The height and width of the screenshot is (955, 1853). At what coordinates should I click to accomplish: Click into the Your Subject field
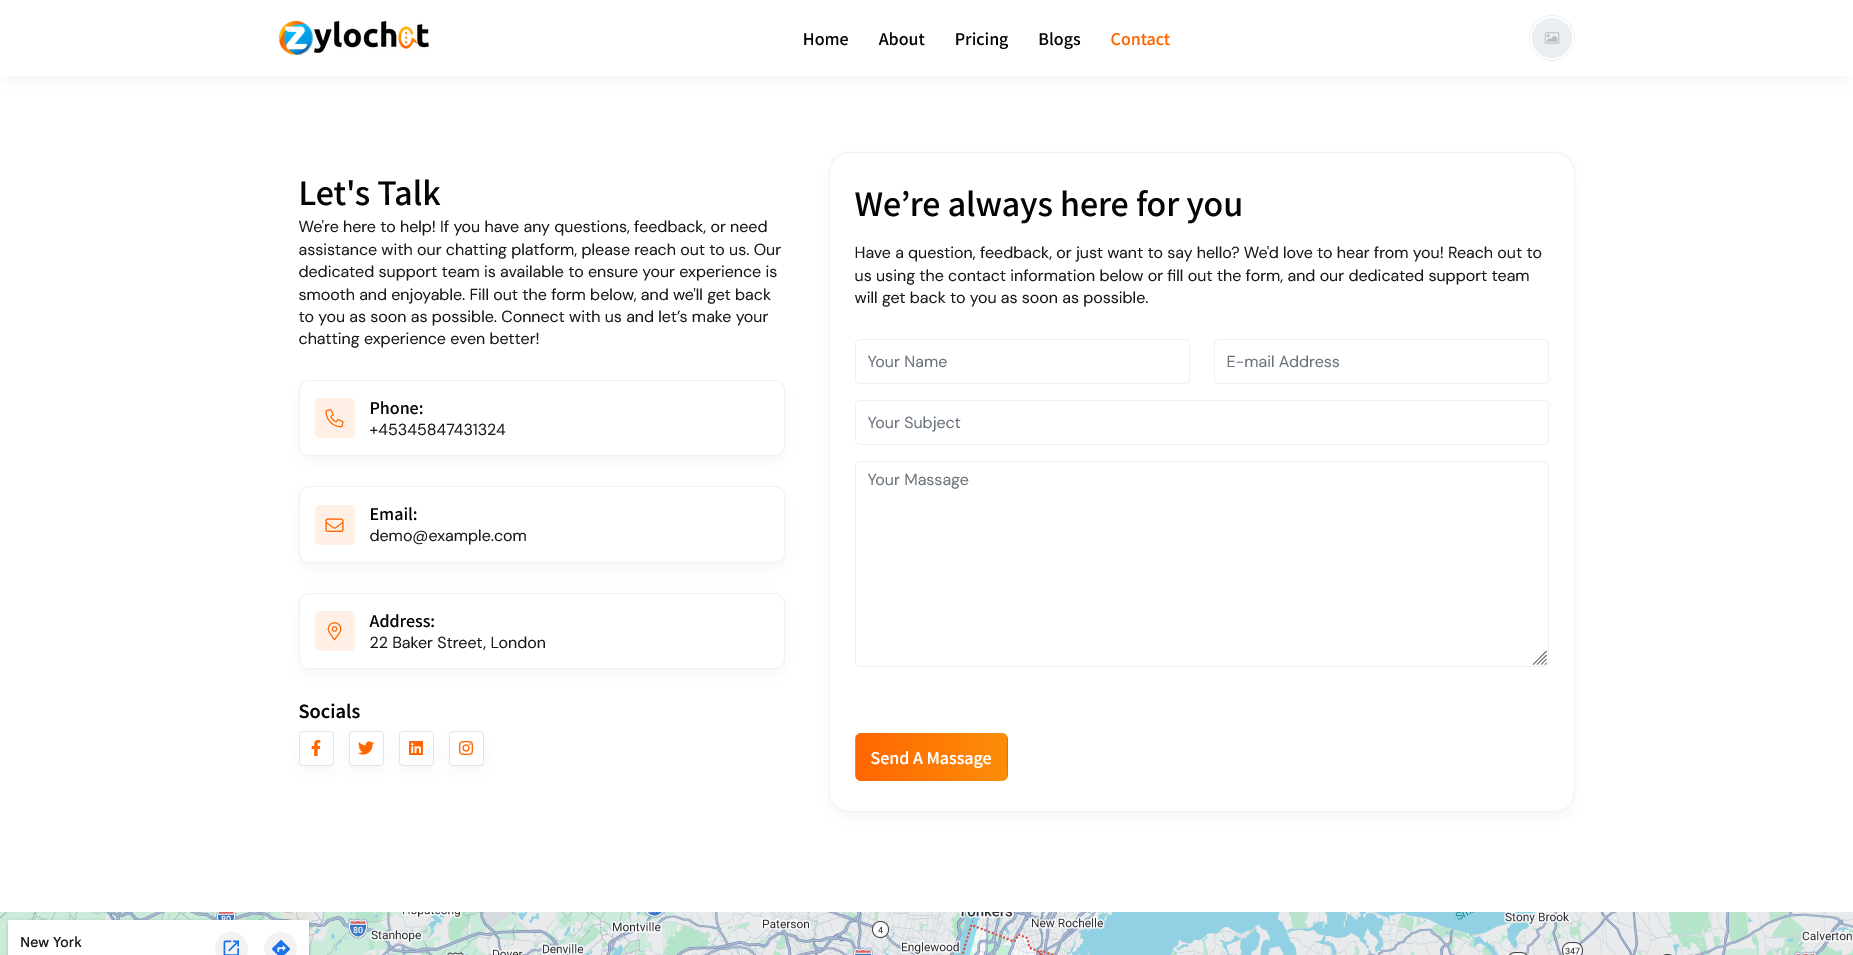point(1202,422)
